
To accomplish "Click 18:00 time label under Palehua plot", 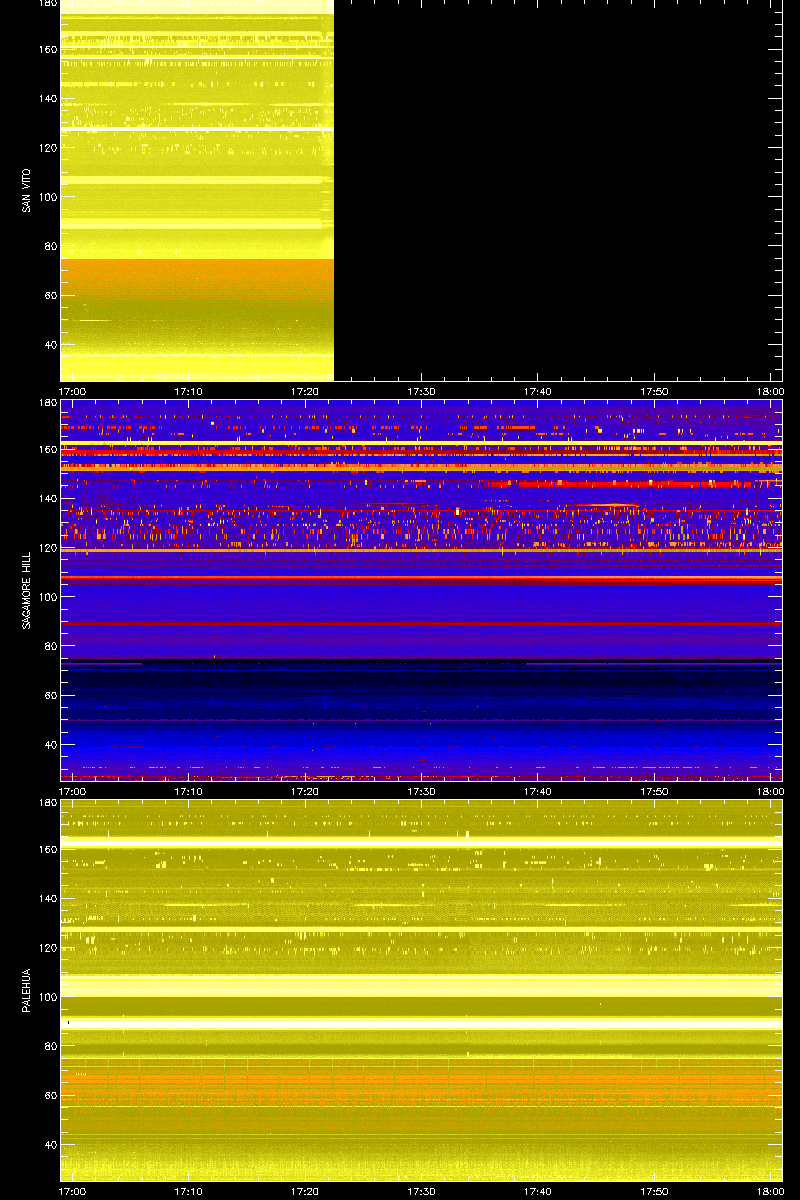I will click(771, 1191).
